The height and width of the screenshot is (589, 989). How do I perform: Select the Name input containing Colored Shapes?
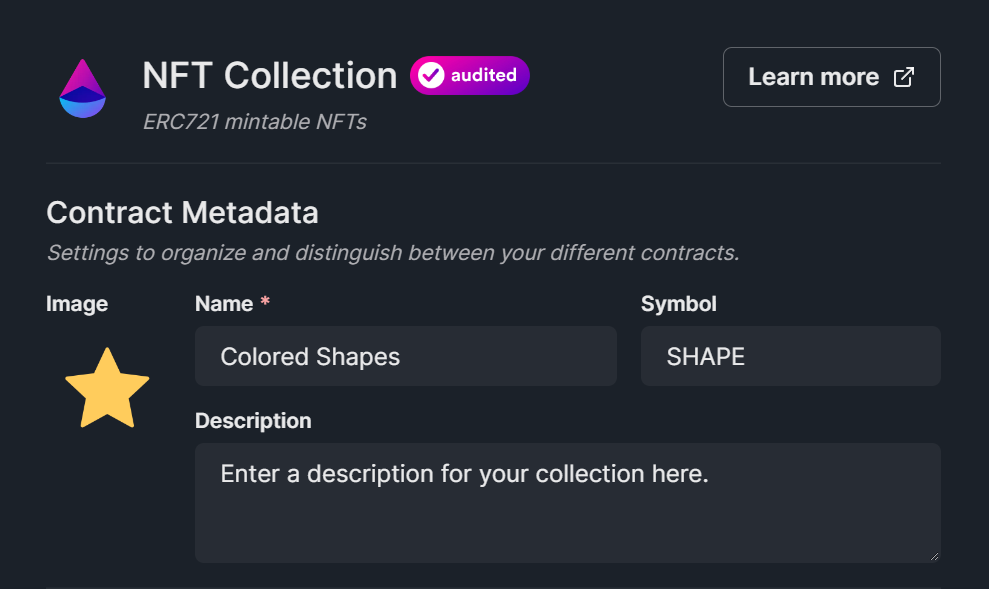click(405, 356)
